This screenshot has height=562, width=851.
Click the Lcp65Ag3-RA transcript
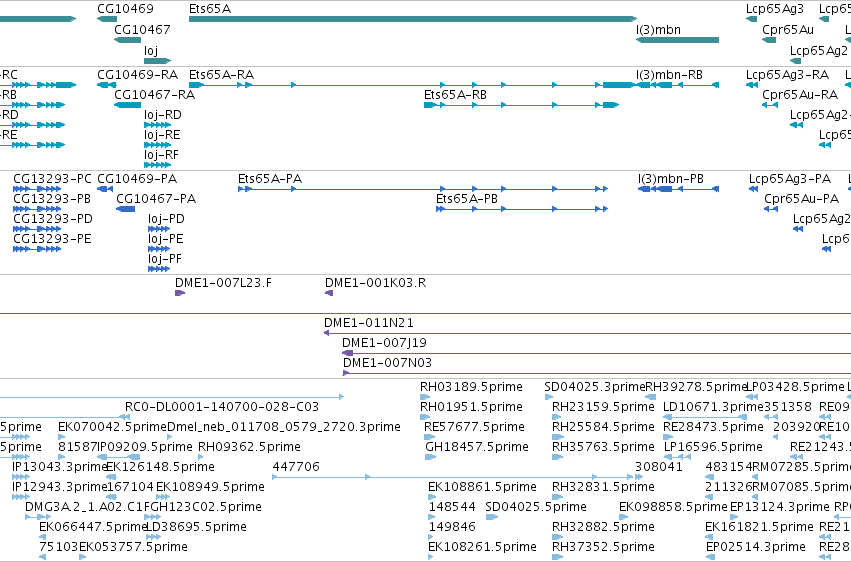[752, 85]
